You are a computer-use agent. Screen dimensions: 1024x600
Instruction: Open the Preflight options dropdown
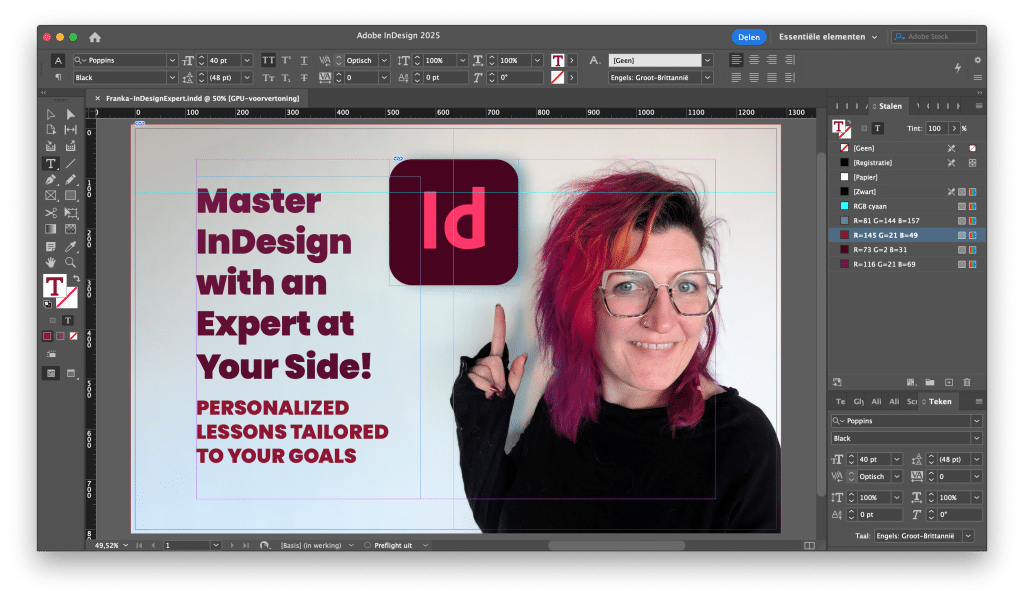425,545
